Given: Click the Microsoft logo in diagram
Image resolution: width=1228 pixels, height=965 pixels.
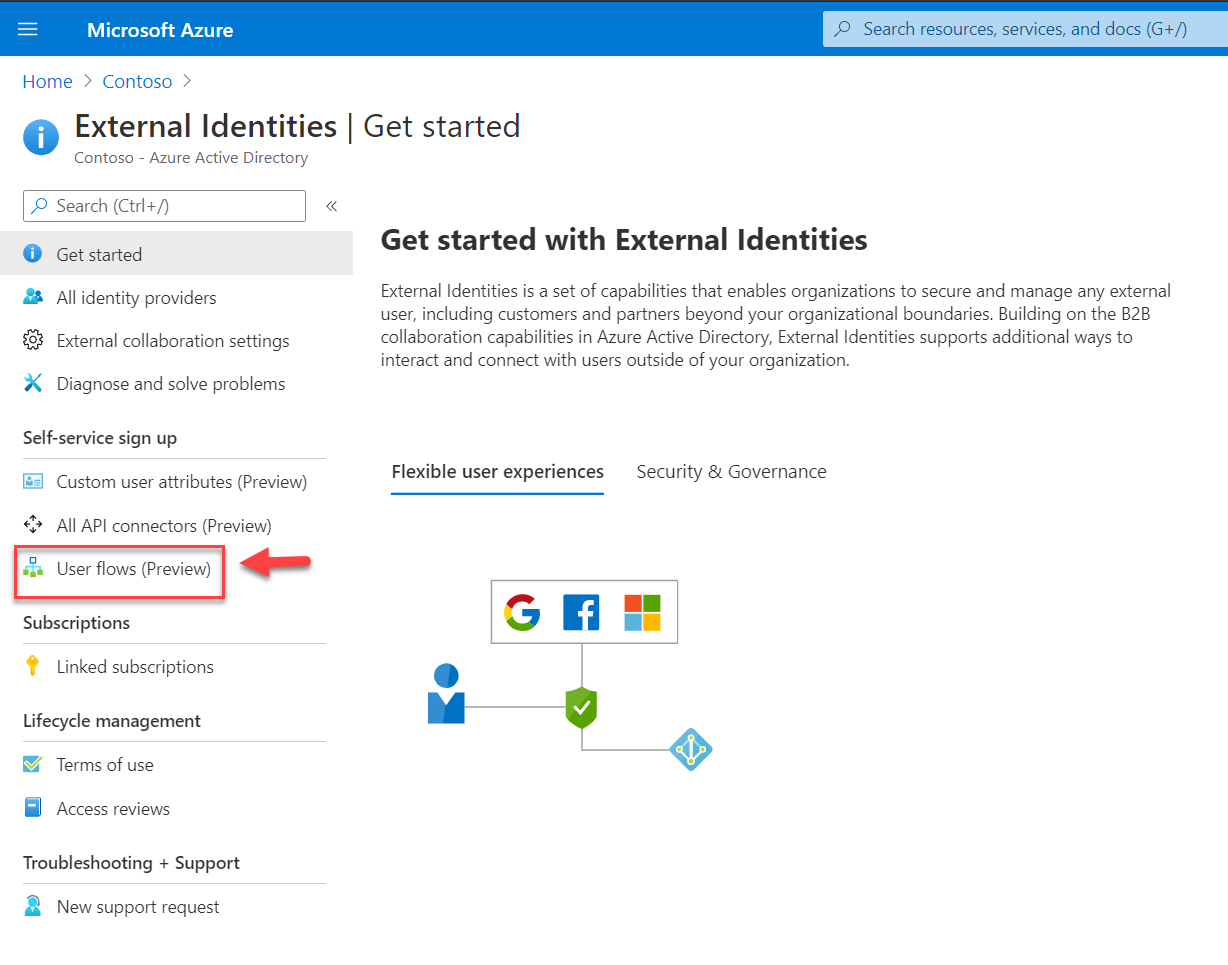Looking at the screenshot, I should tap(642, 612).
